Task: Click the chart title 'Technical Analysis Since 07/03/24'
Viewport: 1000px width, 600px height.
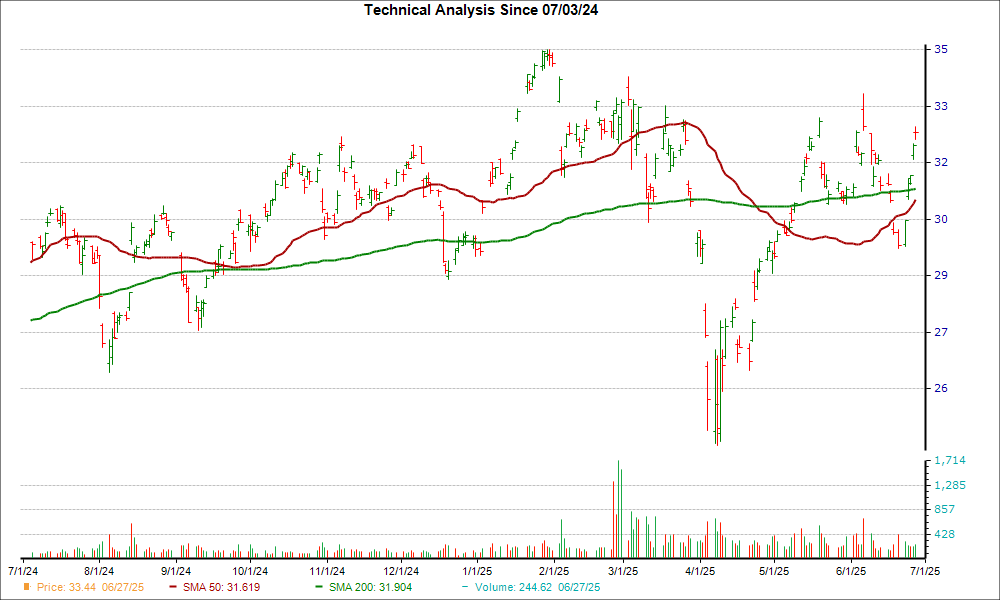Action: (x=481, y=10)
